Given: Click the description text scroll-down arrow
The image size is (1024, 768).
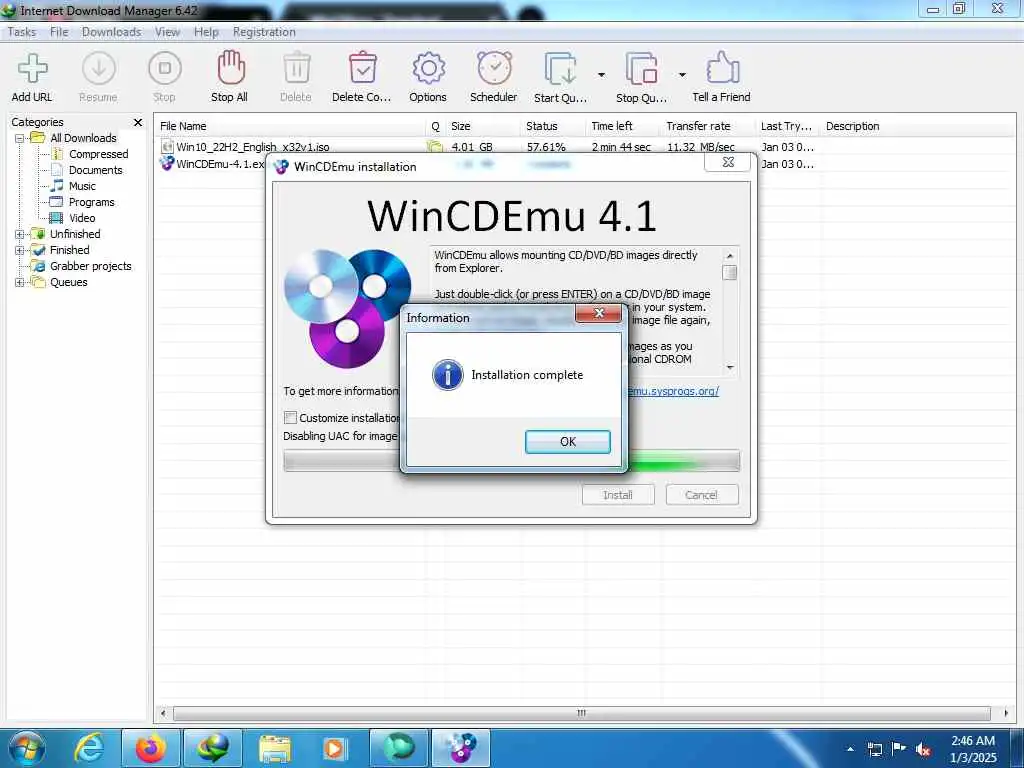Looking at the screenshot, I should pos(730,368).
